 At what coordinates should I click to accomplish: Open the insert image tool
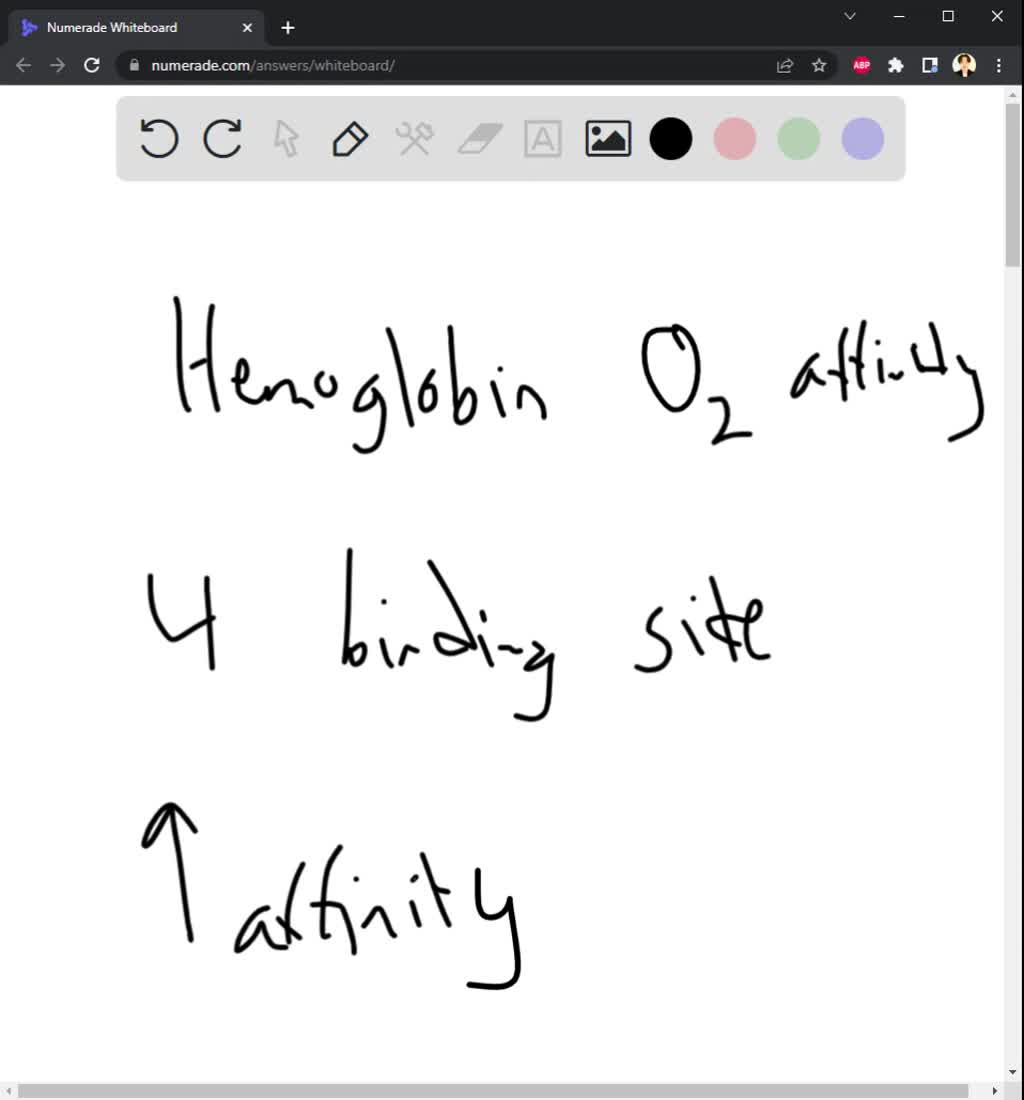tap(607, 139)
